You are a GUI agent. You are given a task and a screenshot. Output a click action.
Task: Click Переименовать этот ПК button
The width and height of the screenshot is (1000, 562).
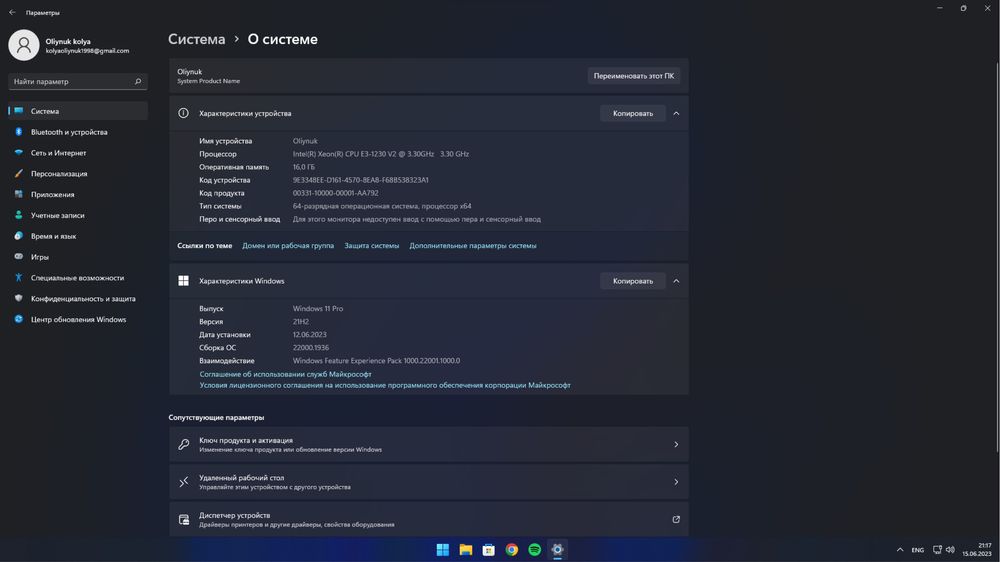(634, 76)
